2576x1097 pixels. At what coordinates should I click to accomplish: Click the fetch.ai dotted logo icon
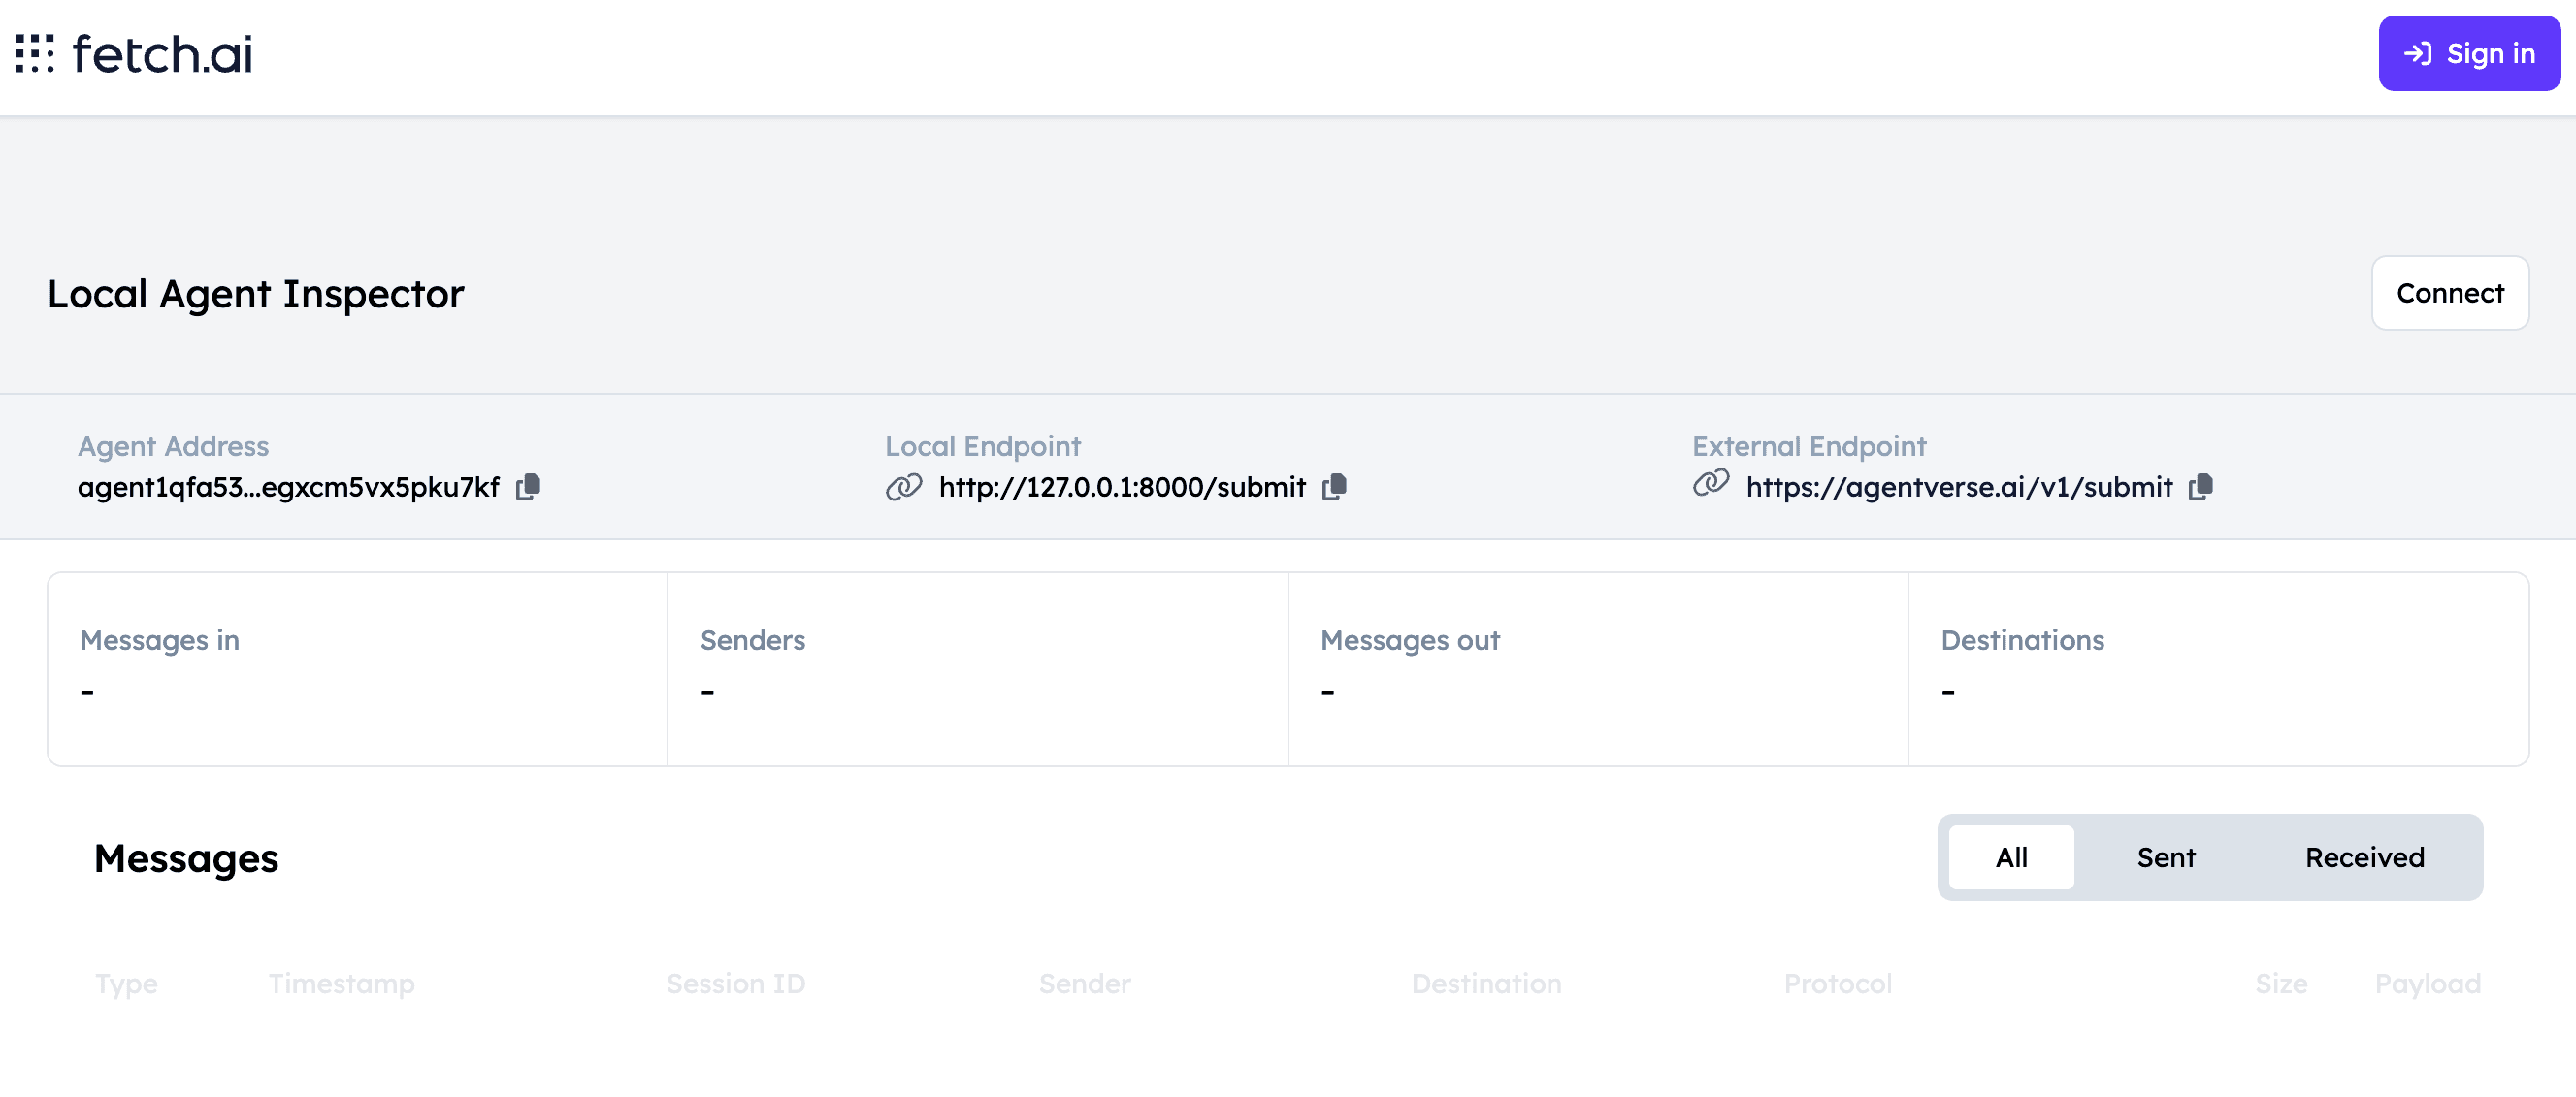coord(34,54)
